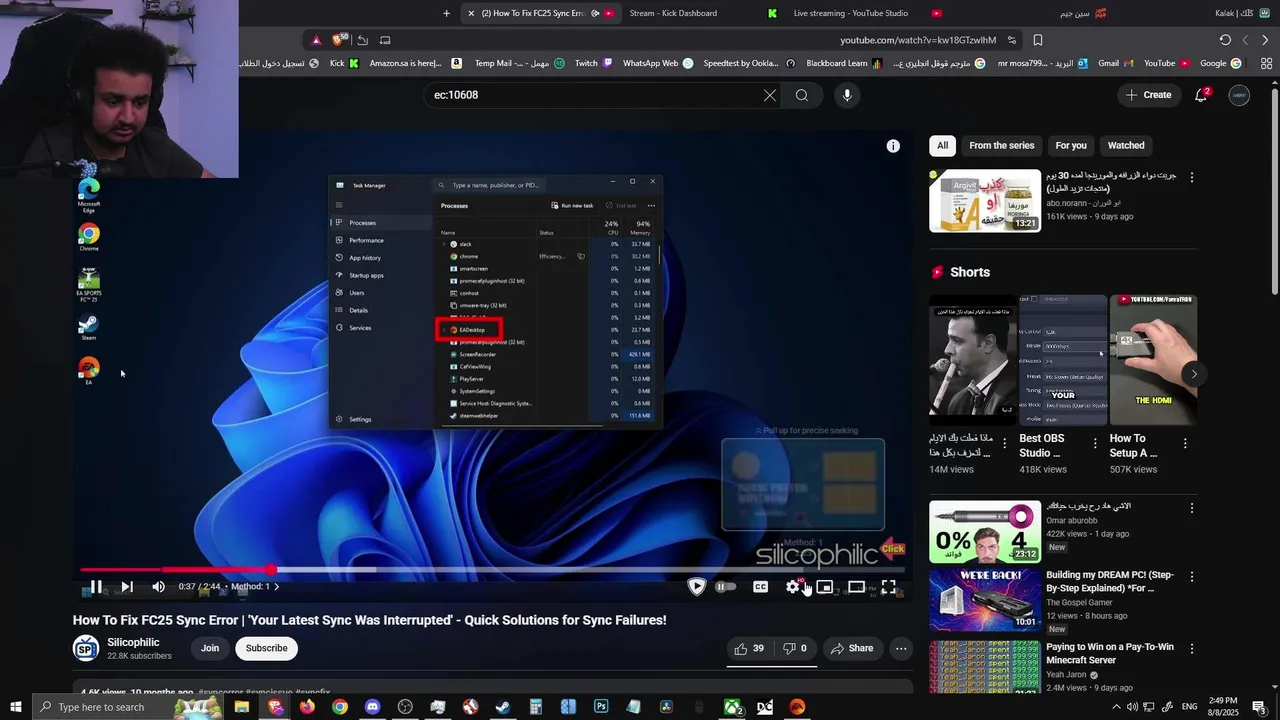1280x720 pixels.
Task: Select the 'From the series' chip
Action: 1002,145
